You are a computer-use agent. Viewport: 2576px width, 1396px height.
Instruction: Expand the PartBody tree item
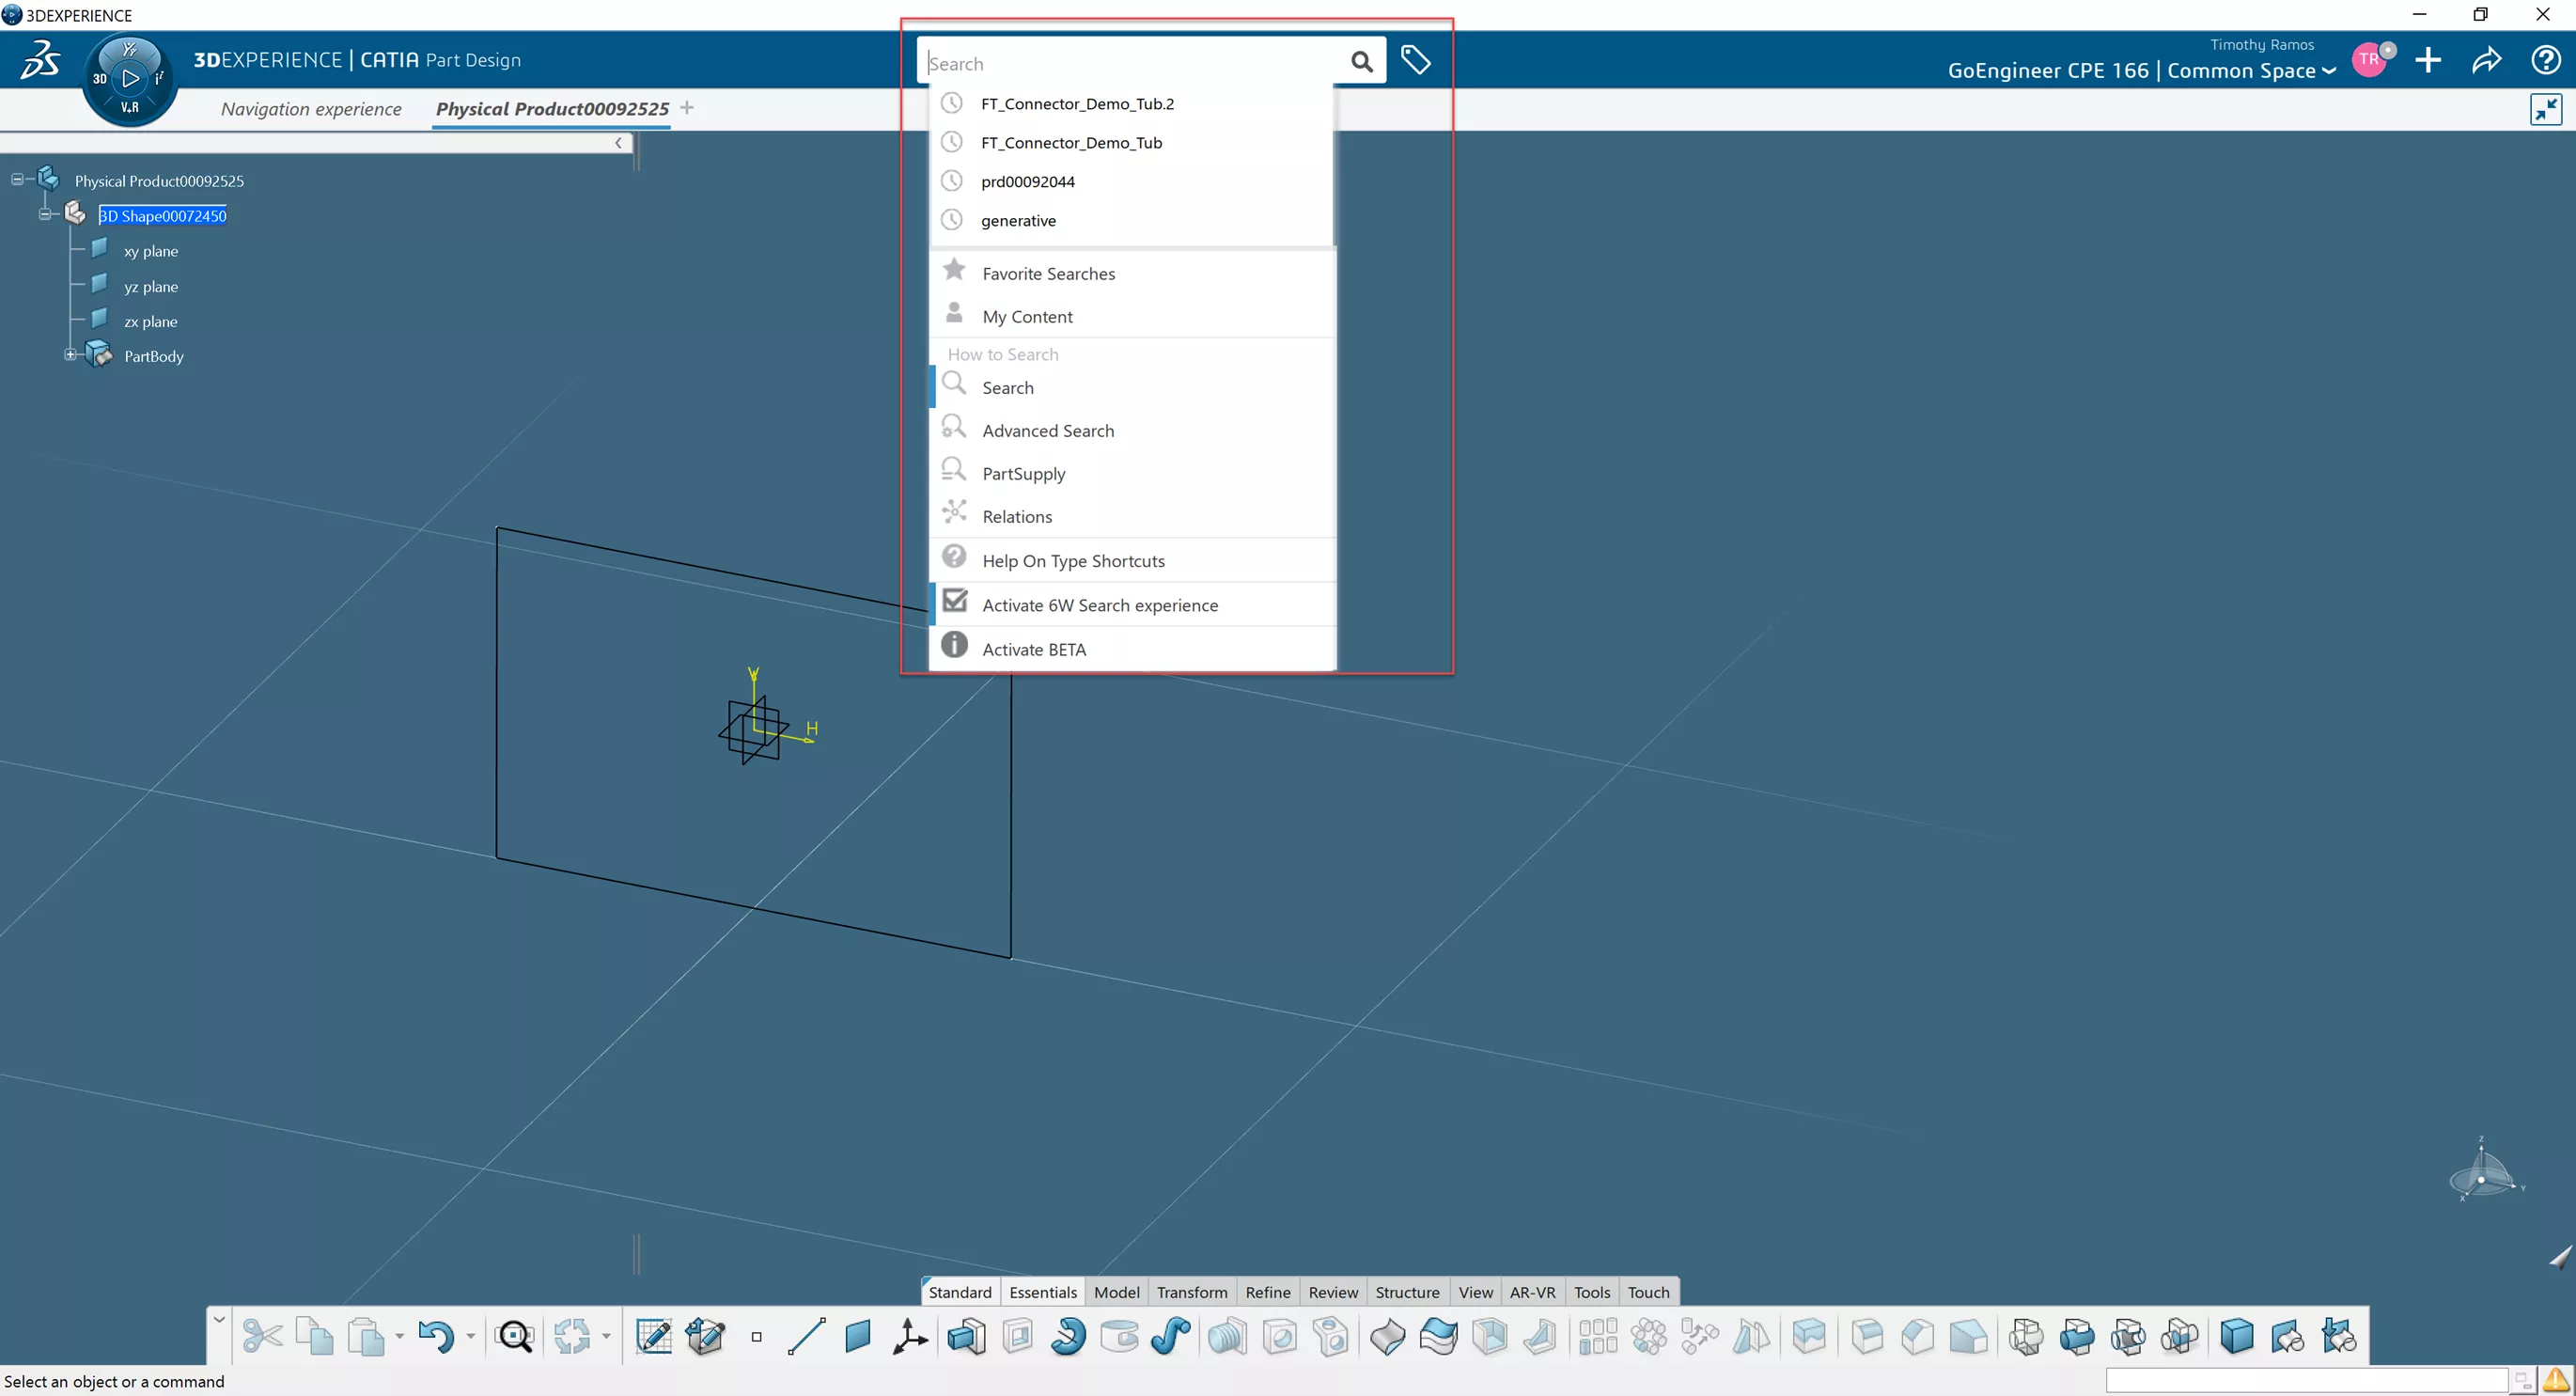(69, 356)
